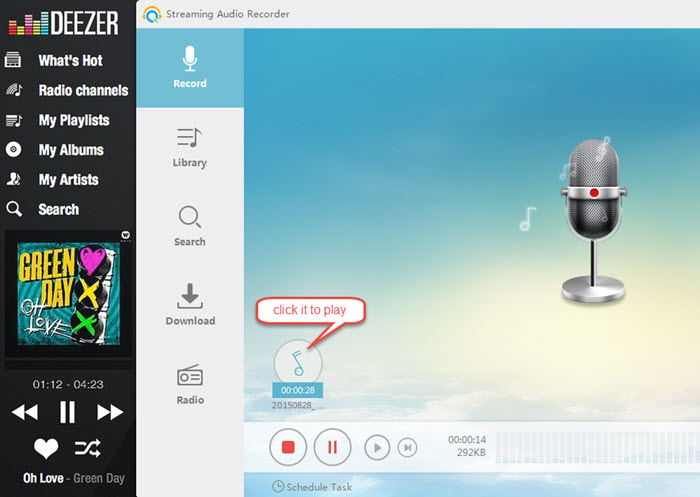
Task: Click the 01:12 - 04:23 time display
Action: (x=68, y=384)
